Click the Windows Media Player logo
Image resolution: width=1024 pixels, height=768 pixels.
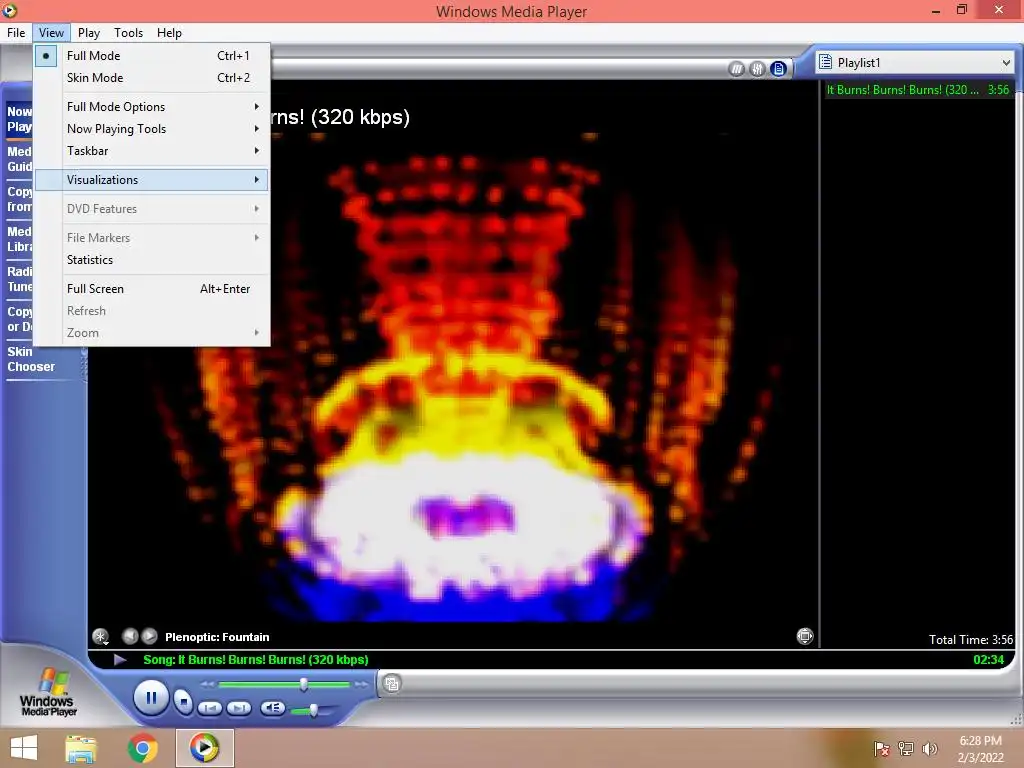point(48,692)
